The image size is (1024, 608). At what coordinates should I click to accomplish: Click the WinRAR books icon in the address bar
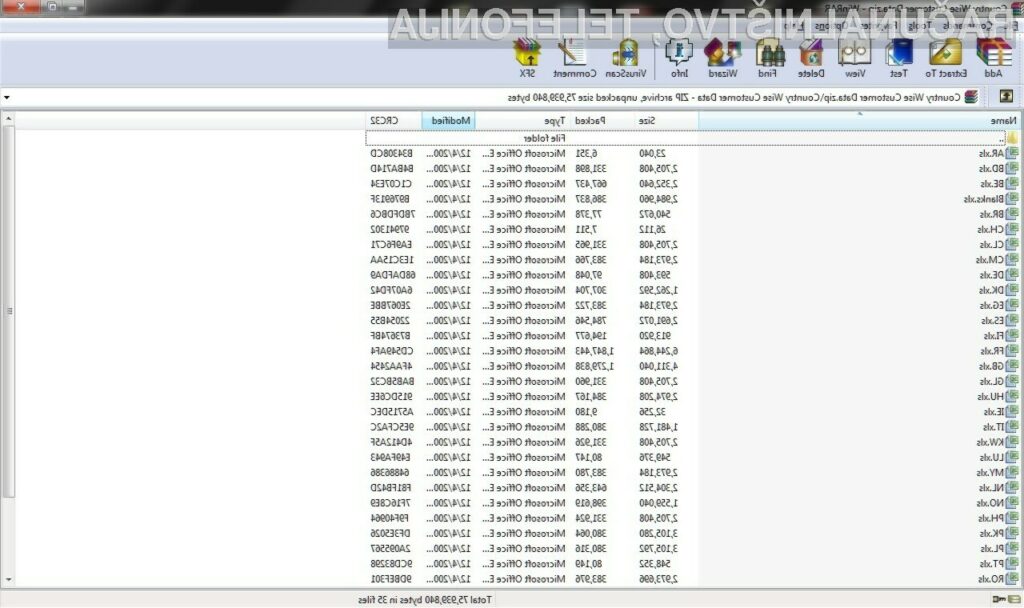972,97
